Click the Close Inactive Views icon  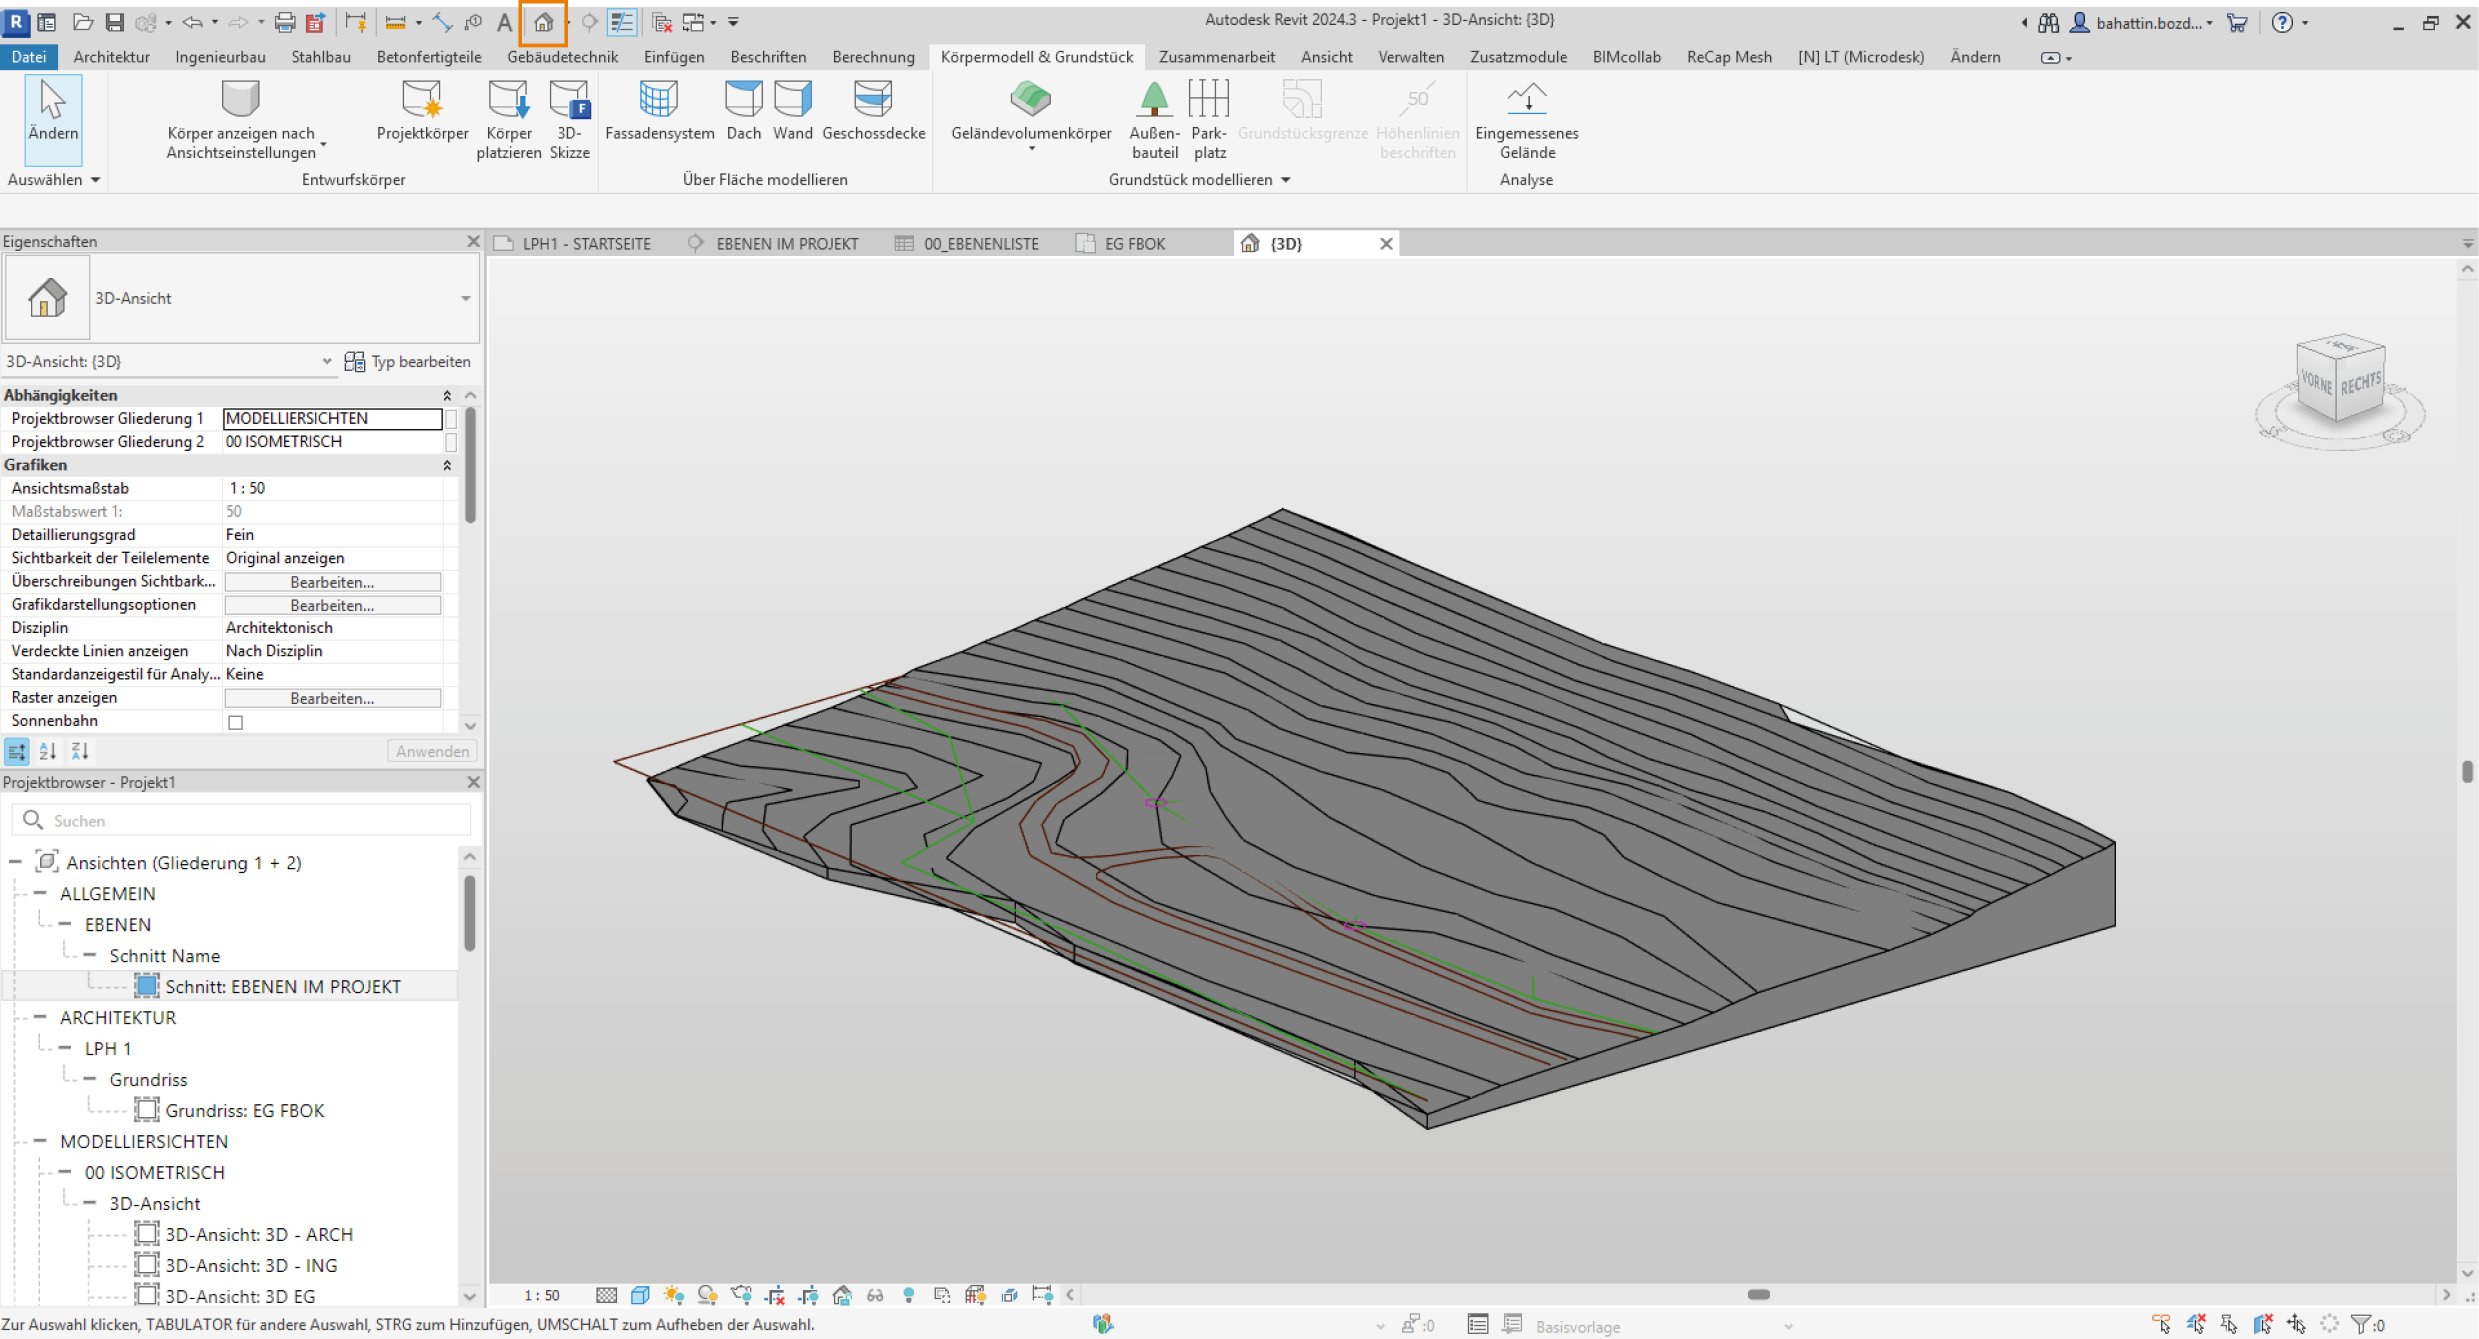tap(662, 22)
